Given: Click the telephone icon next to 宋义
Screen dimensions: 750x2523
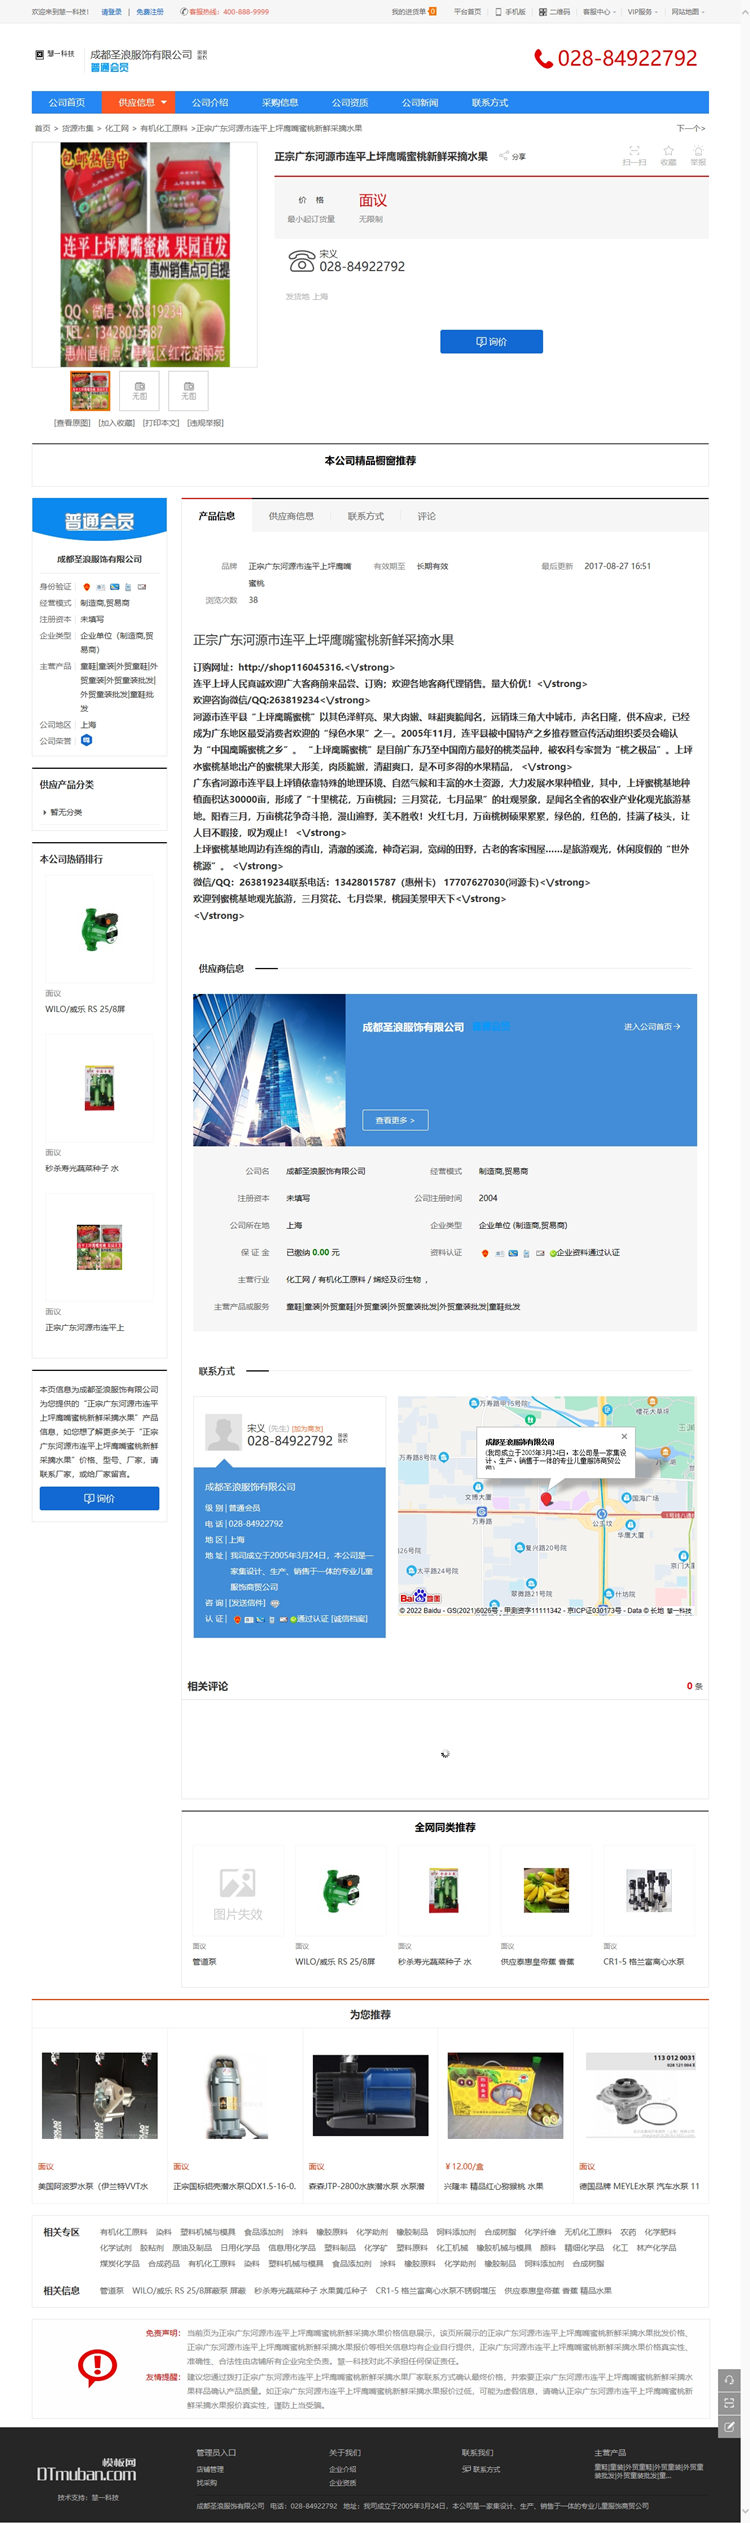Looking at the screenshot, I should 301,261.
